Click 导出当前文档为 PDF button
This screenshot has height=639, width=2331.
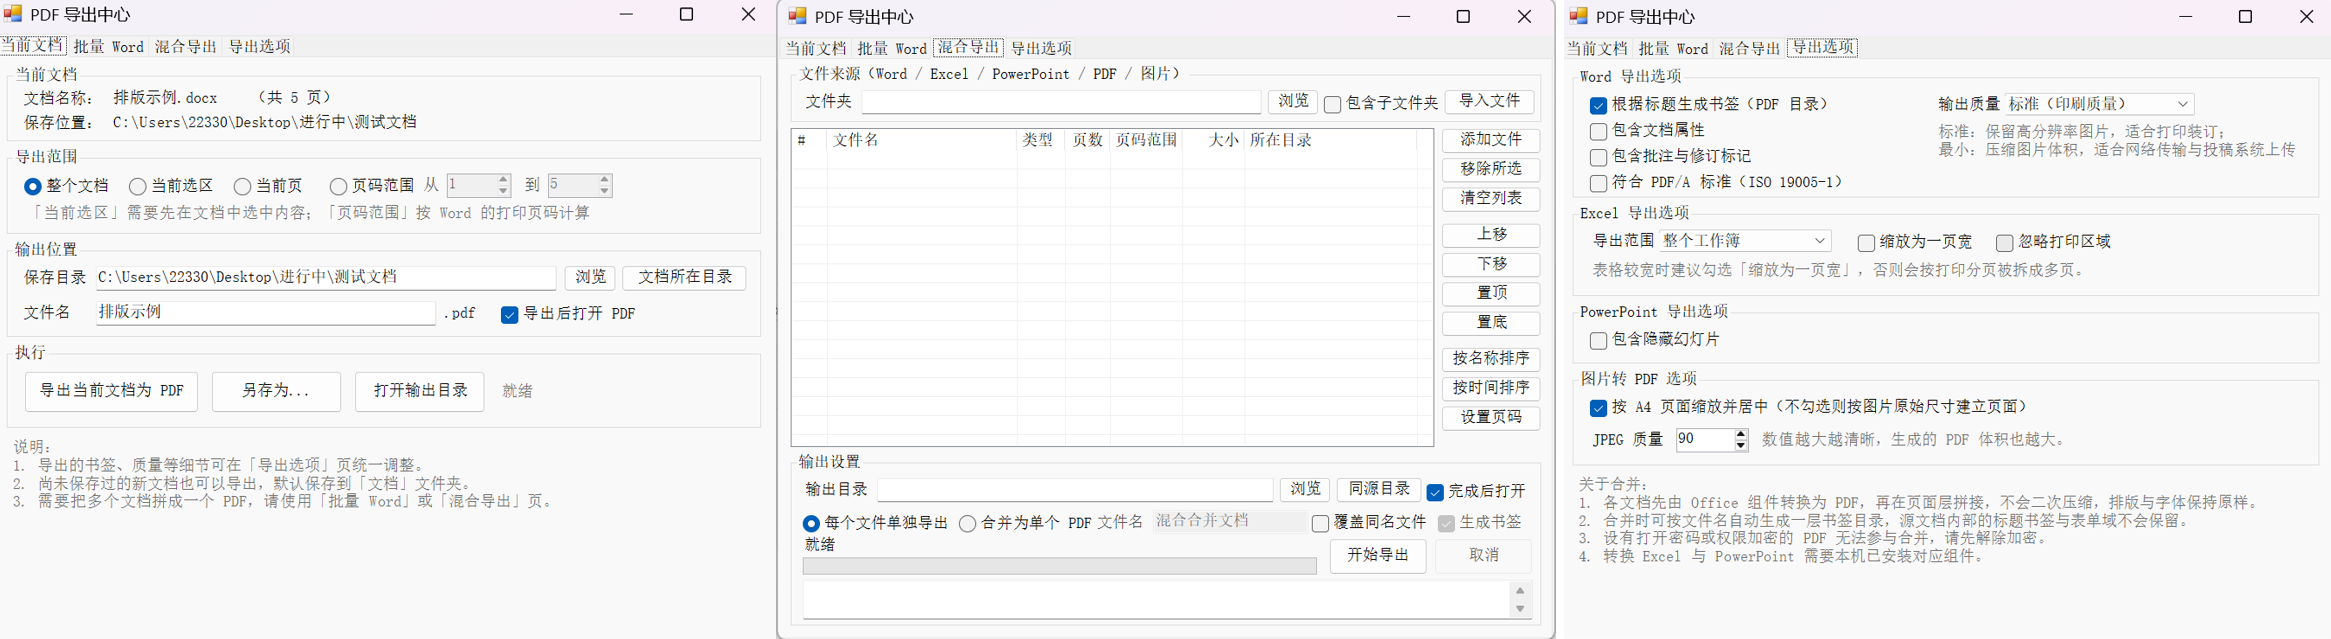(111, 391)
